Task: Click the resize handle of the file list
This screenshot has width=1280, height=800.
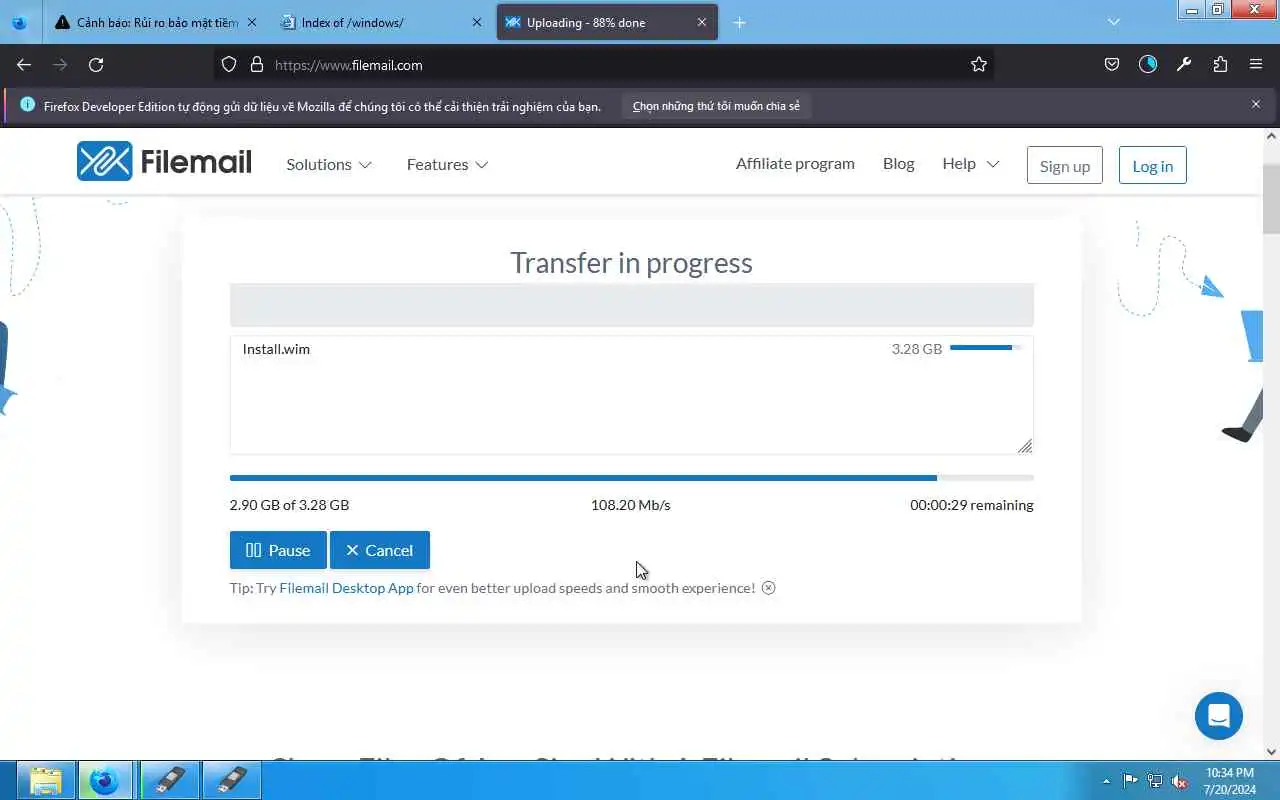Action: click(x=1025, y=446)
